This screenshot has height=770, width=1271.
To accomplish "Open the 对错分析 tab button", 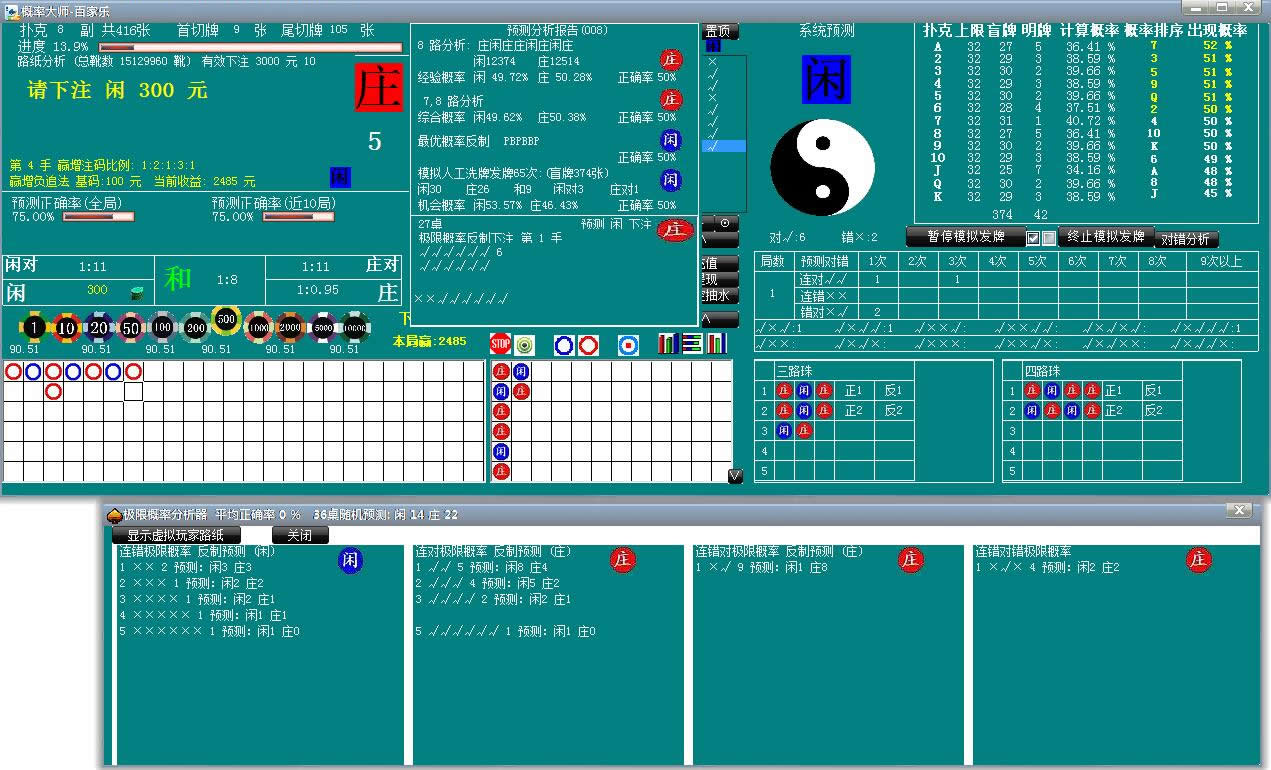I will point(1187,240).
